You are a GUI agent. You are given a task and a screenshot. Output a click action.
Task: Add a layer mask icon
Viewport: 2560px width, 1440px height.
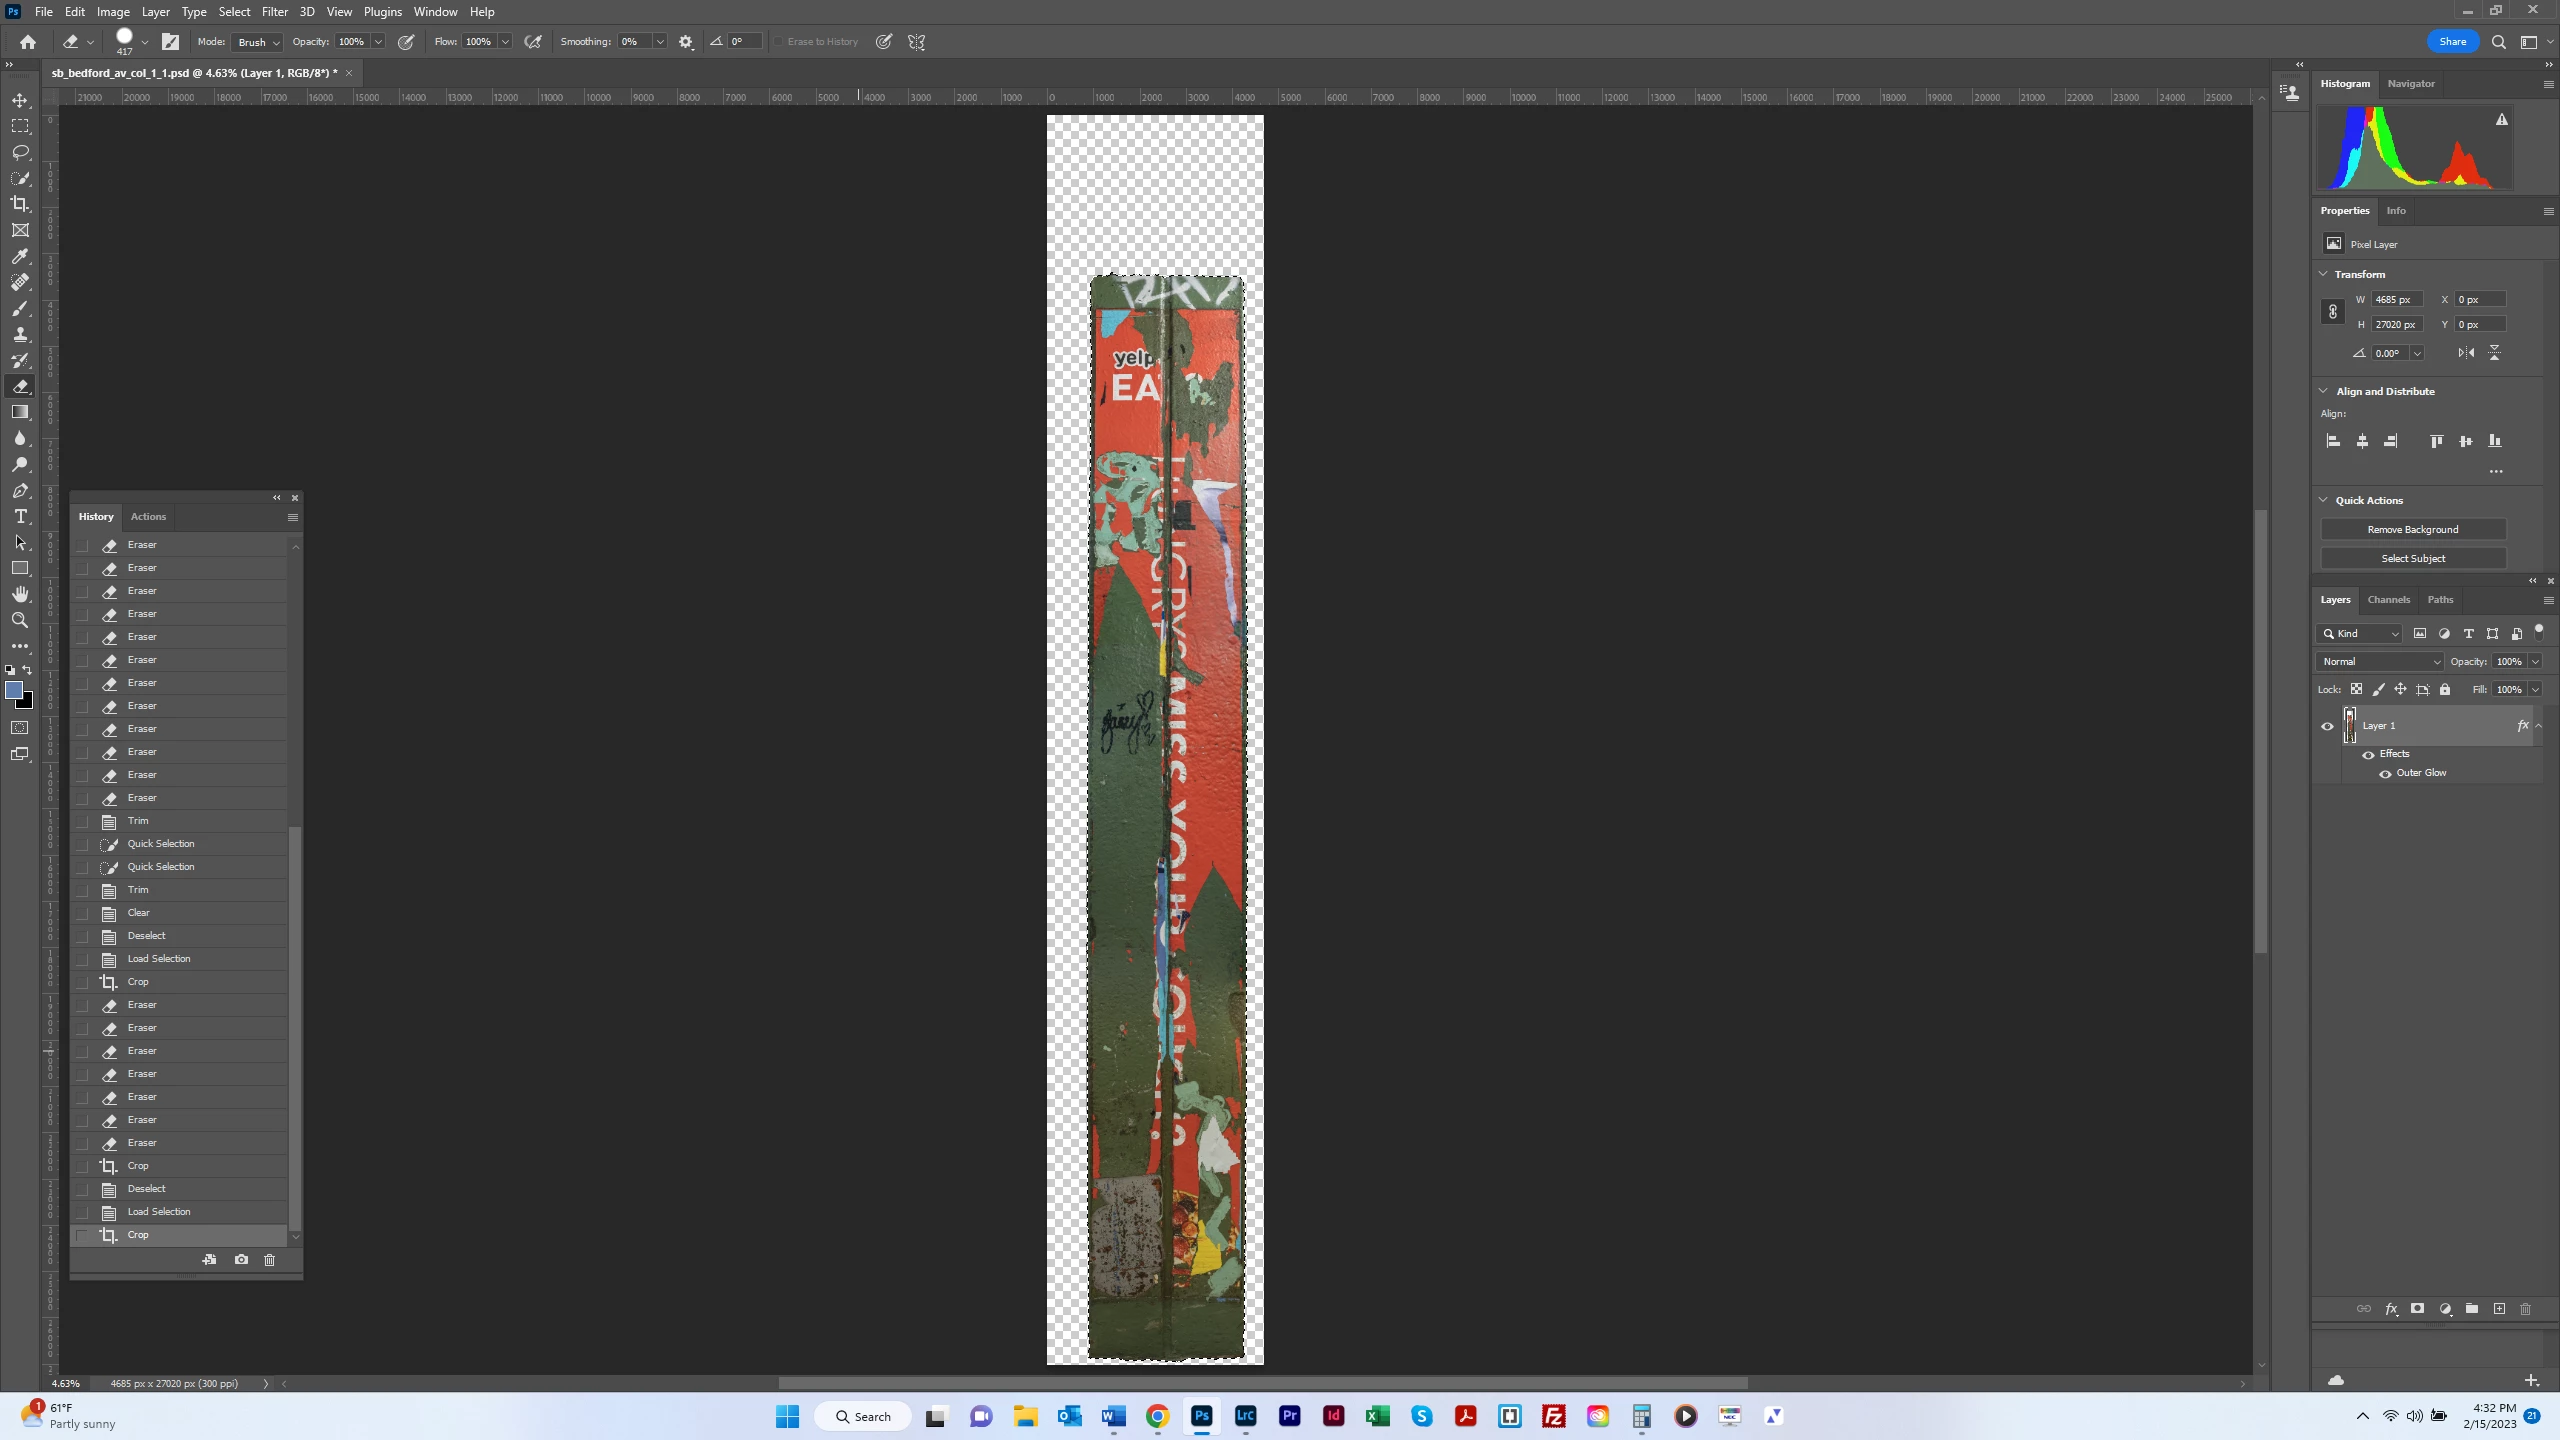point(2417,1309)
